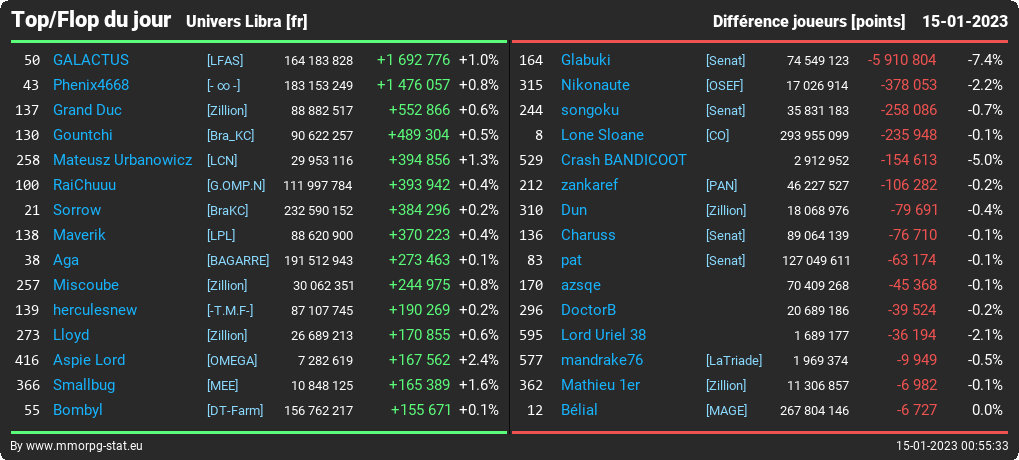Open Glabuki player in flop list
1019x460 pixels.
[586, 60]
